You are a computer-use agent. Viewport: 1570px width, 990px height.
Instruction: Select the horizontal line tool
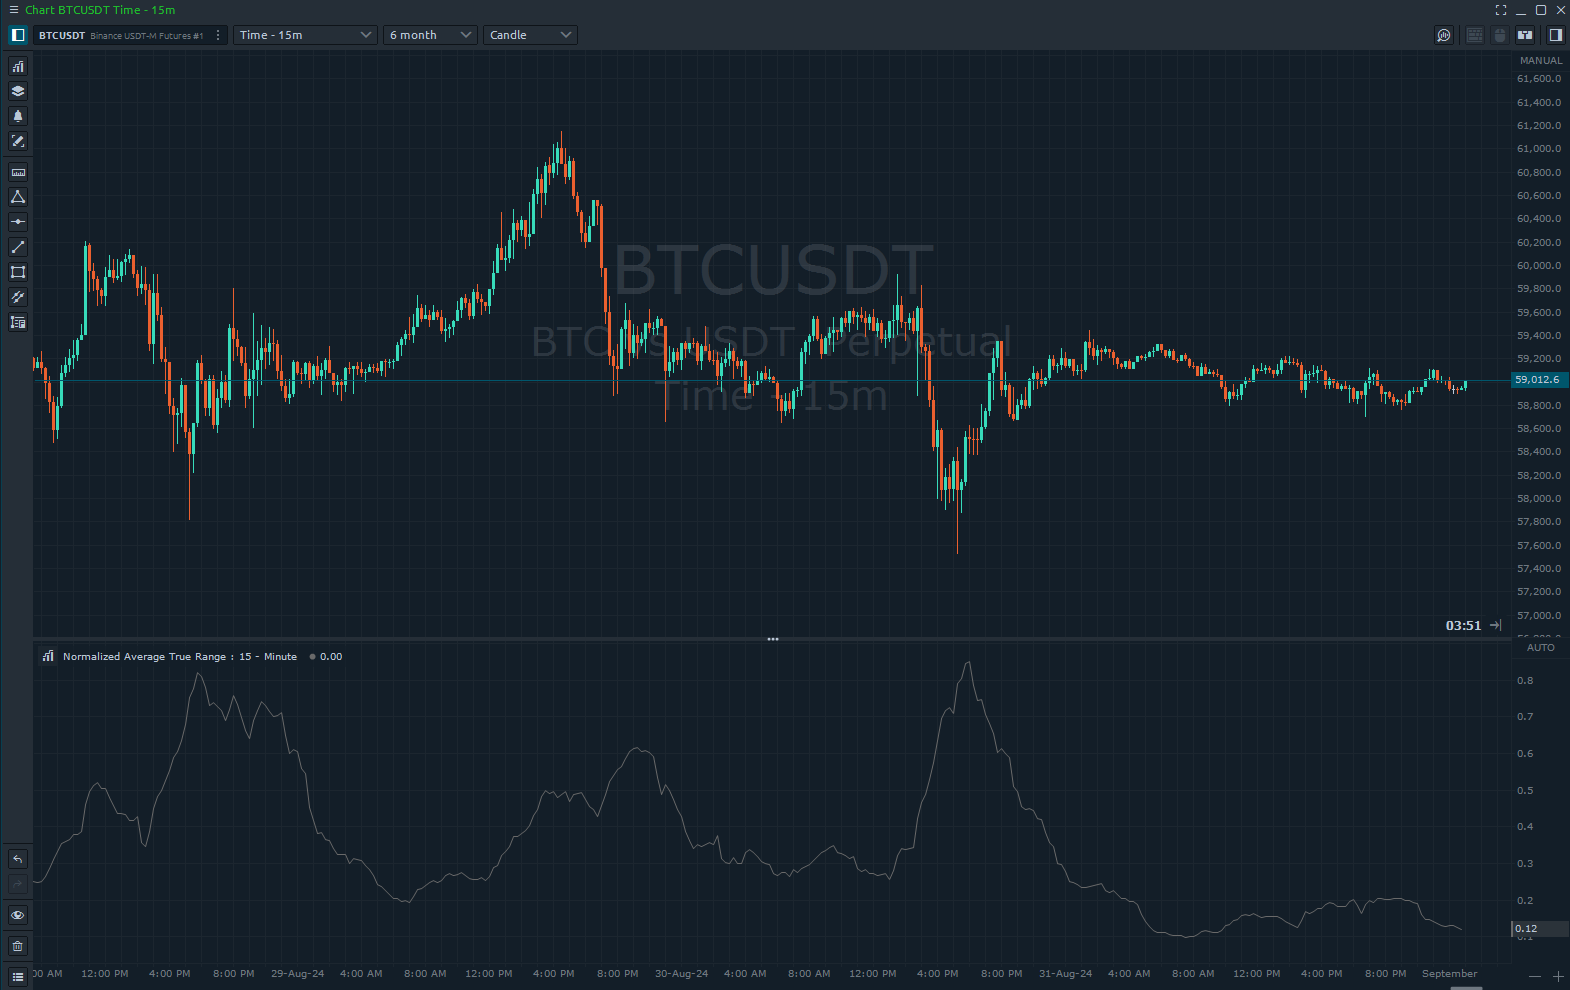coord(18,222)
